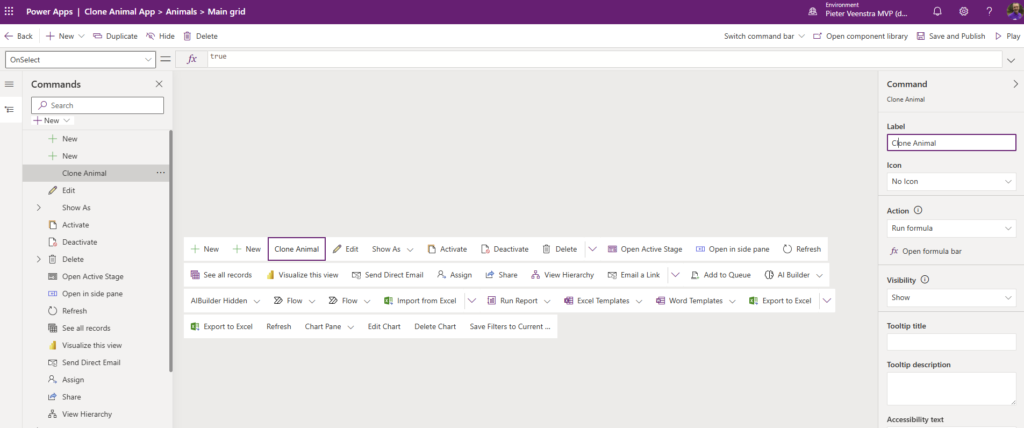Click the Commands list scrollbar

point(171,252)
